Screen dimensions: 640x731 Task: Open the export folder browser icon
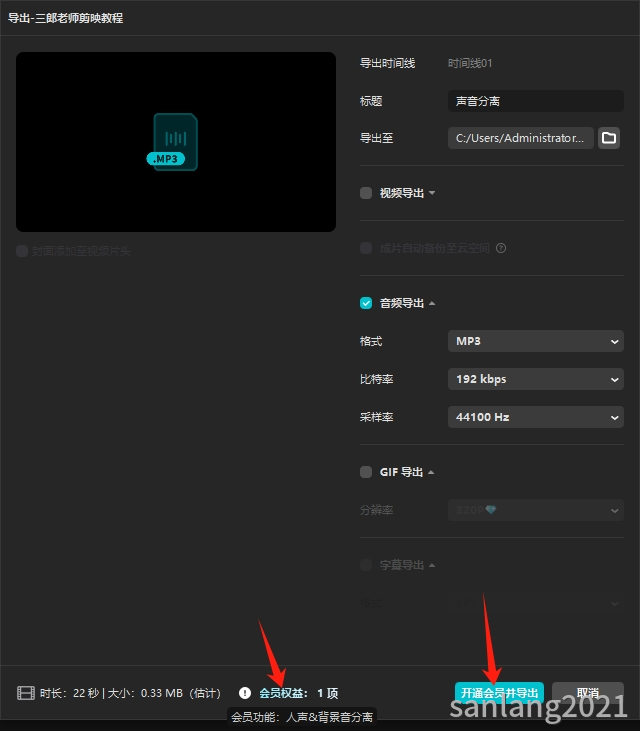point(609,138)
